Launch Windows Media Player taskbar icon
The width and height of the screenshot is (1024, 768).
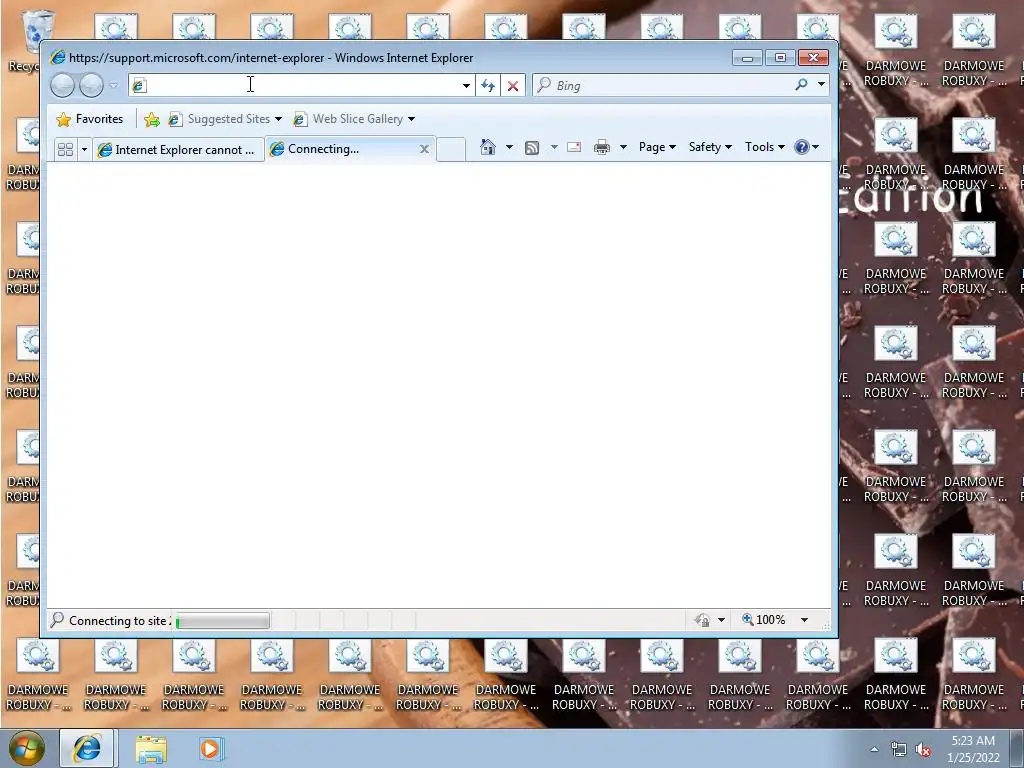pos(210,749)
